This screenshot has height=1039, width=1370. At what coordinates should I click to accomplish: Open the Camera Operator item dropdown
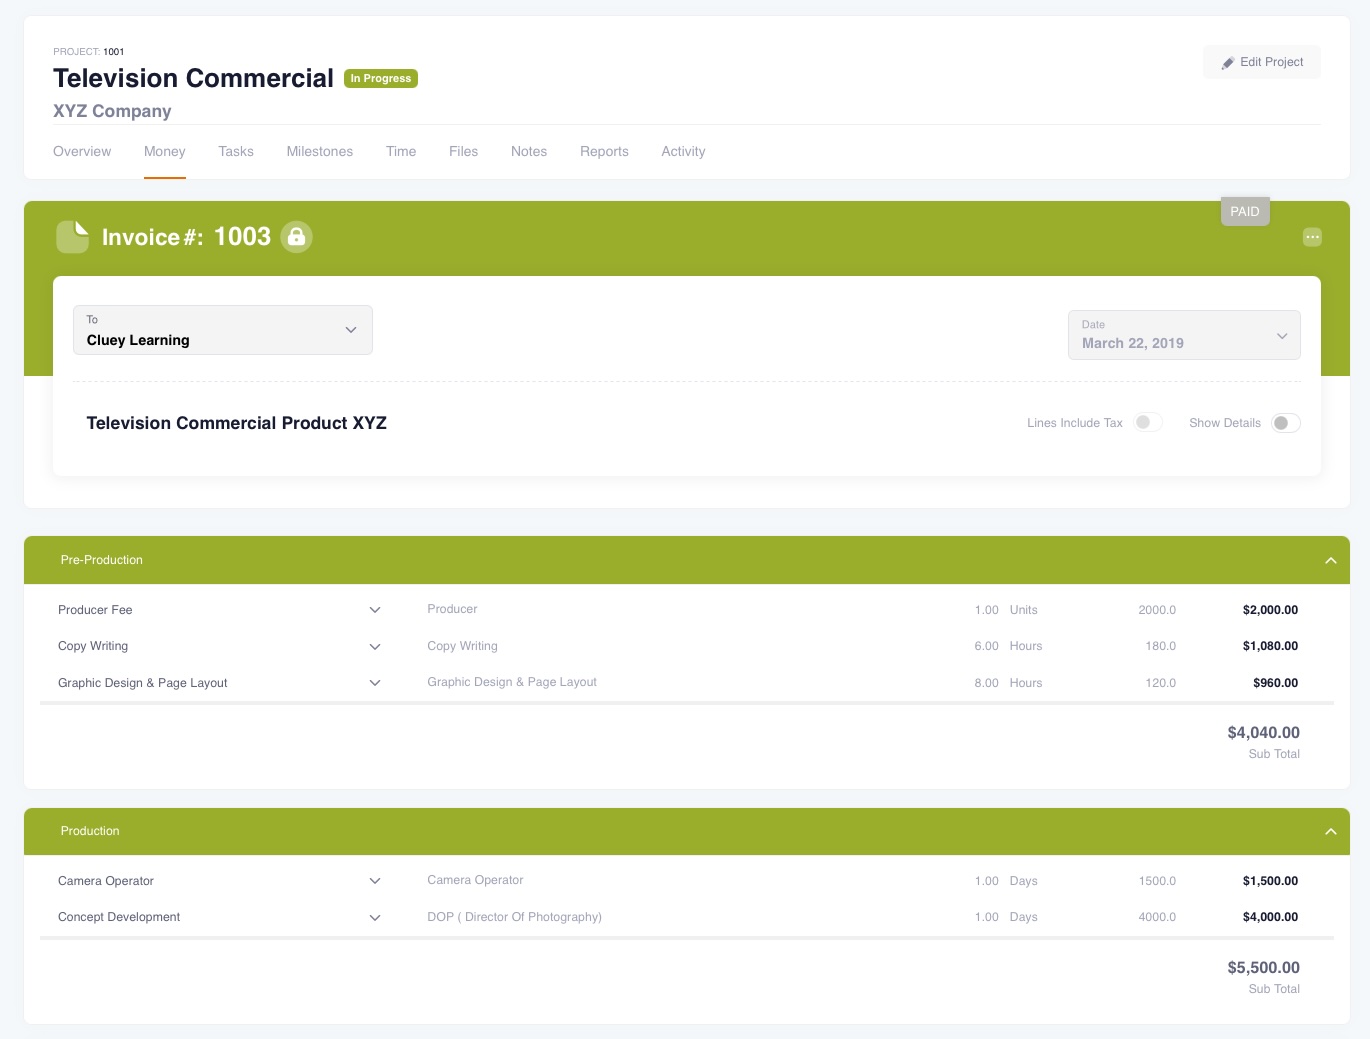tap(375, 881)
